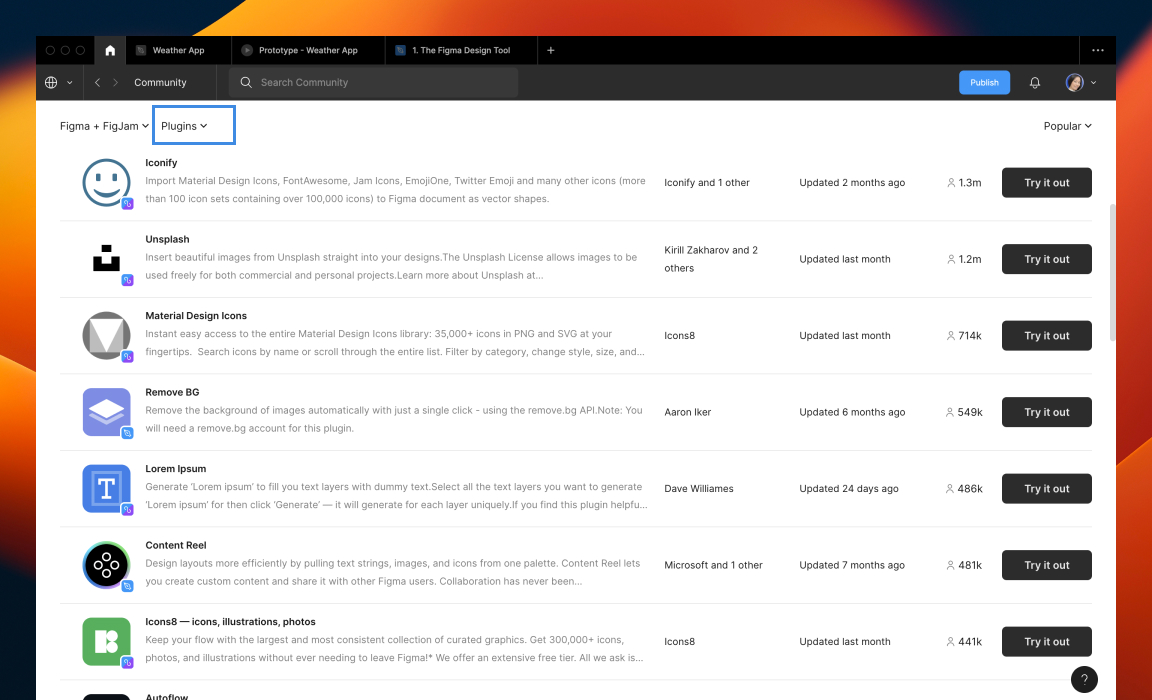Expand the chevron beside the globe icon
The image size is (1152, 700).
point(70,83)
